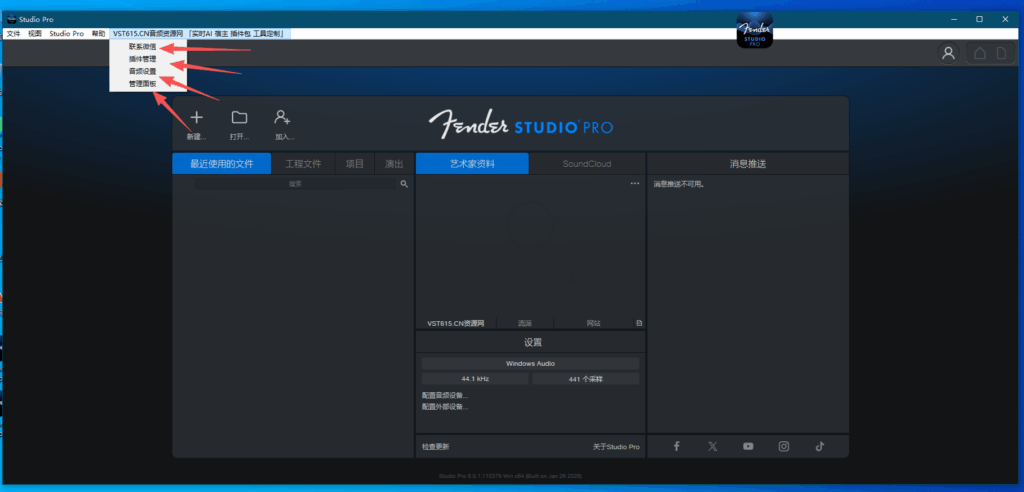The image size is (1024, 492).
Task: Click into the 搜索 search field
Action: pos(296,184)
